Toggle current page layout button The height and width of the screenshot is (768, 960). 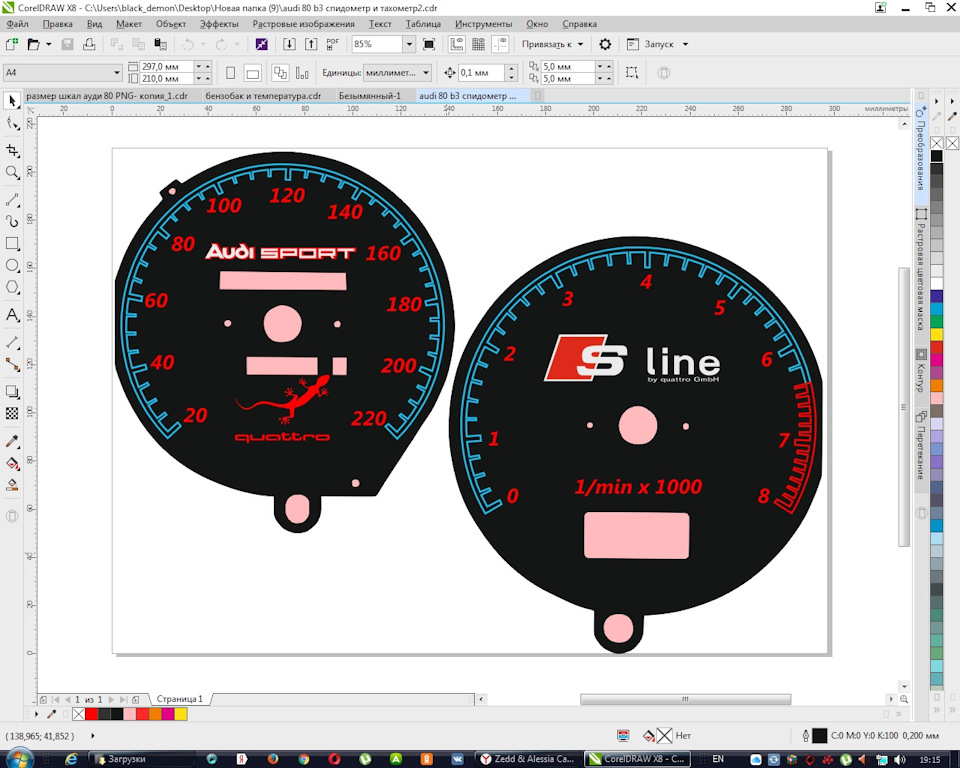[x=302, y=73]
